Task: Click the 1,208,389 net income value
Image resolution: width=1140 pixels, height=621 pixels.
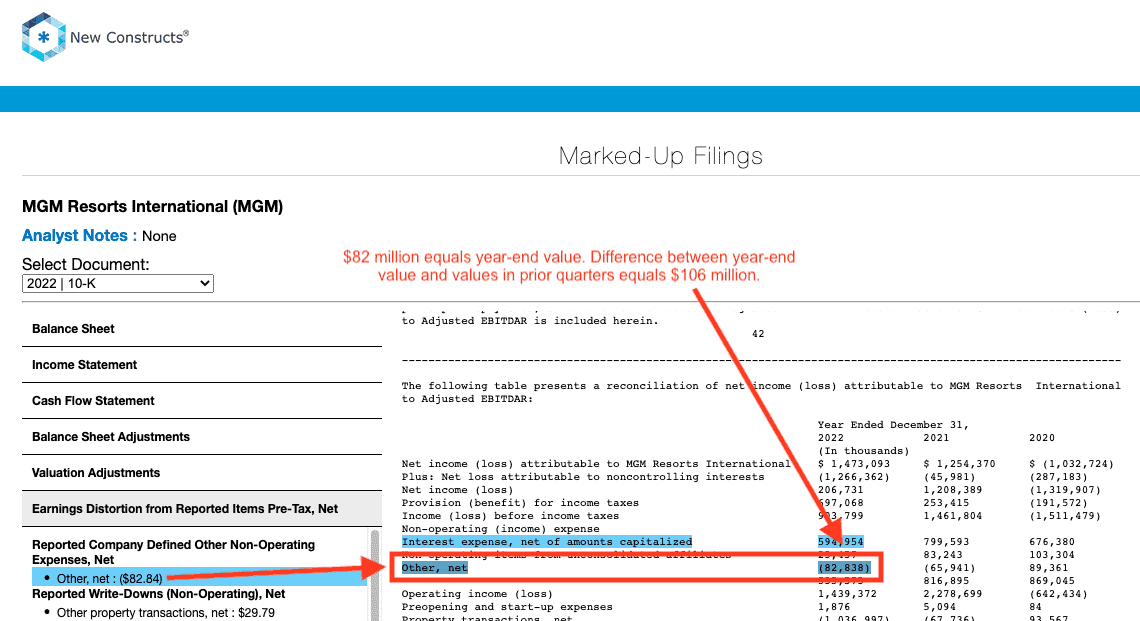Action: pyautogui.click(x=952, y=490)
